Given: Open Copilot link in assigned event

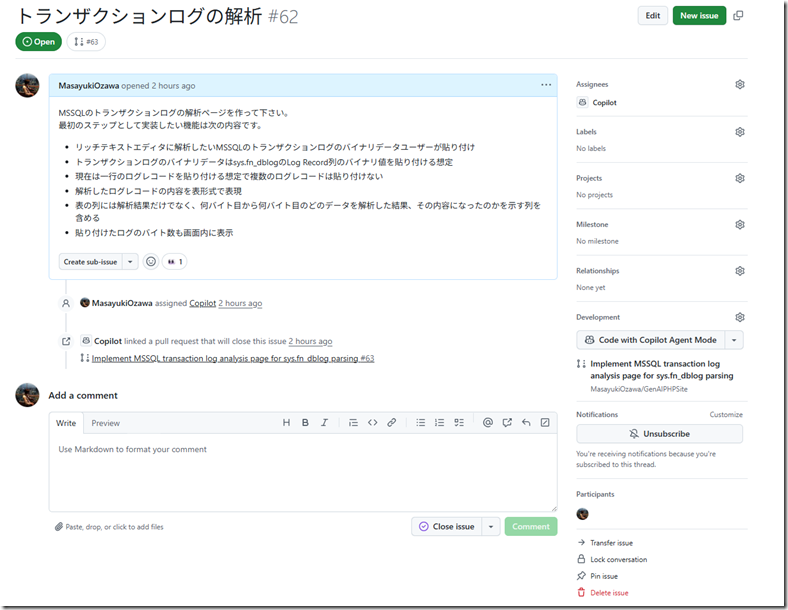Looking at the screenshot, I should (x=203, y=303).
